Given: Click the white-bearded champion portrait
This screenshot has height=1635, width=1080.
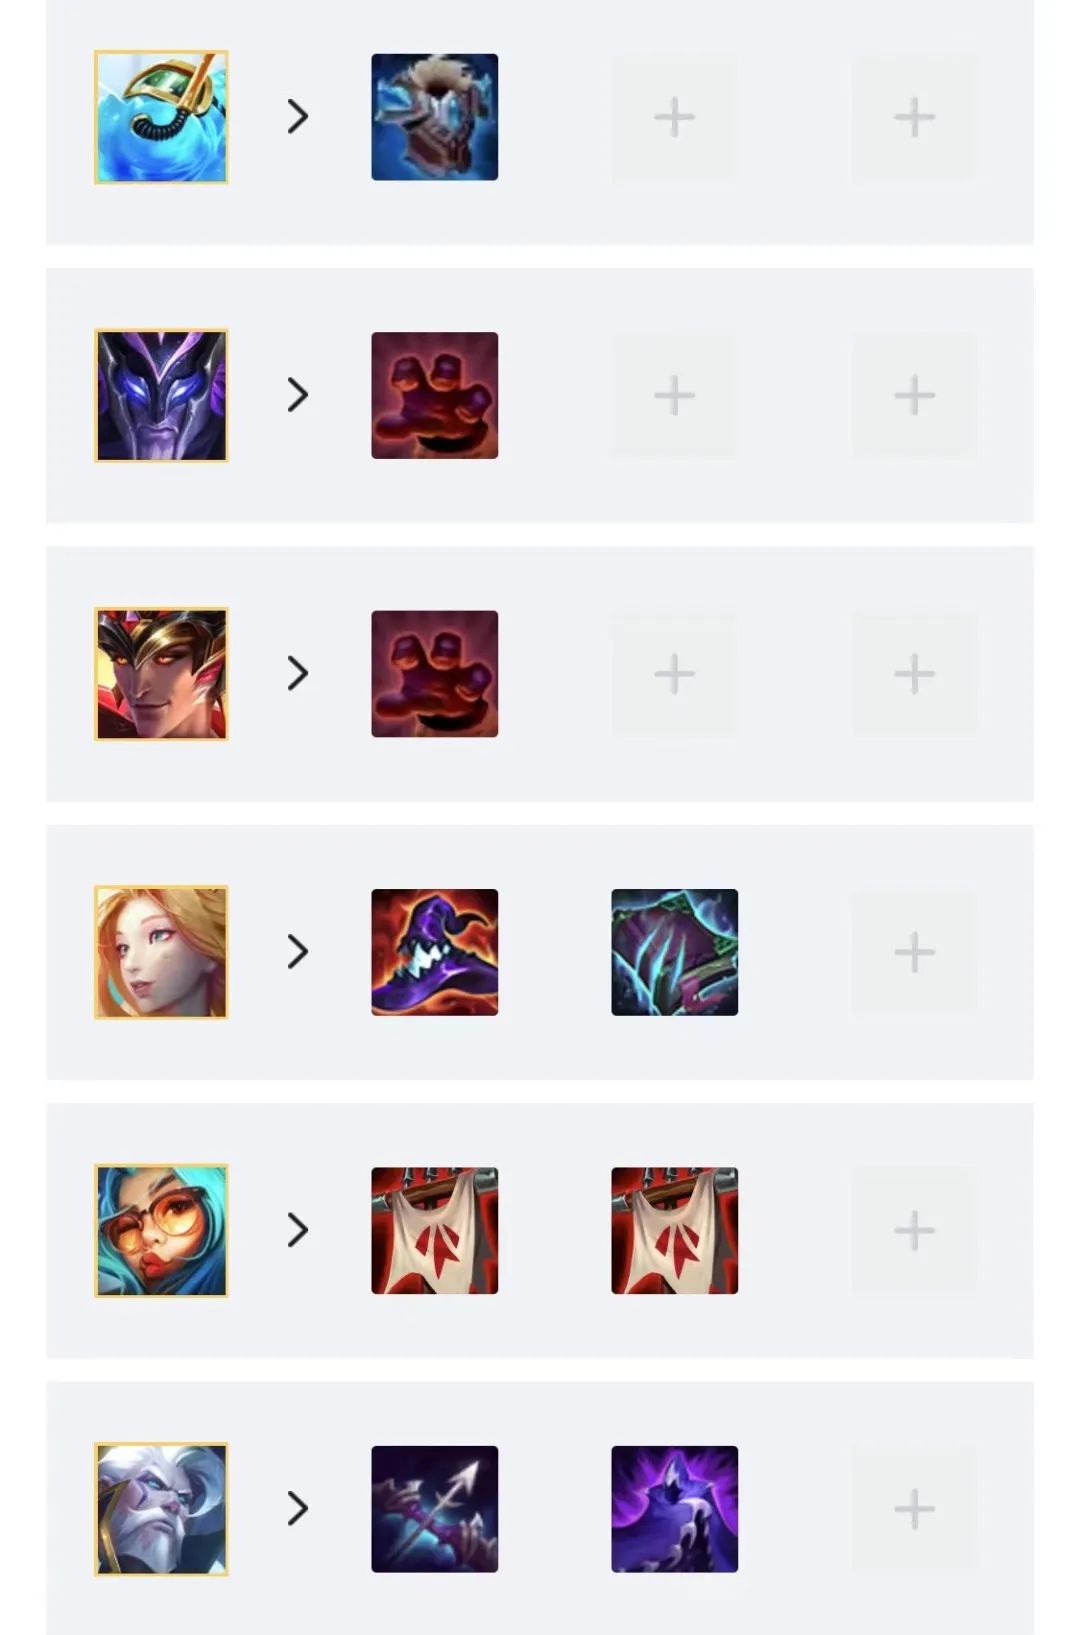Looking at the screenshot, I should coord(161,1509).
